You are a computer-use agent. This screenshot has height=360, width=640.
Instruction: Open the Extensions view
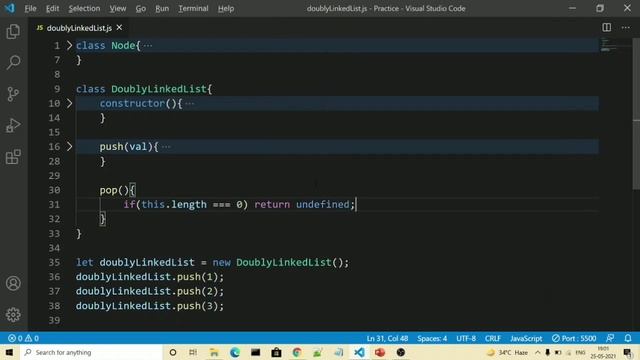pyautogui.click(x=13, y=157)
